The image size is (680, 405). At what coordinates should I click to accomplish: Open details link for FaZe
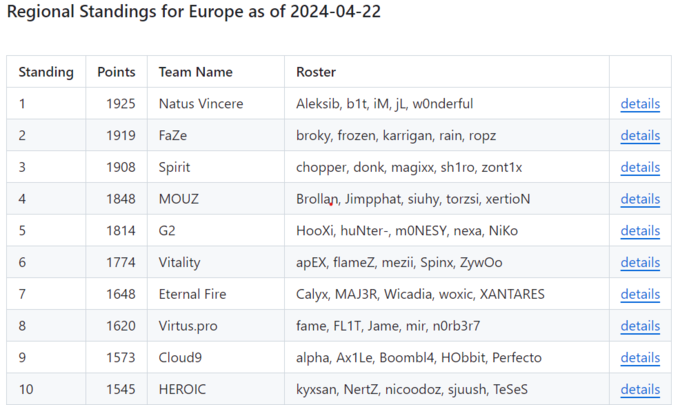[640, 136]
